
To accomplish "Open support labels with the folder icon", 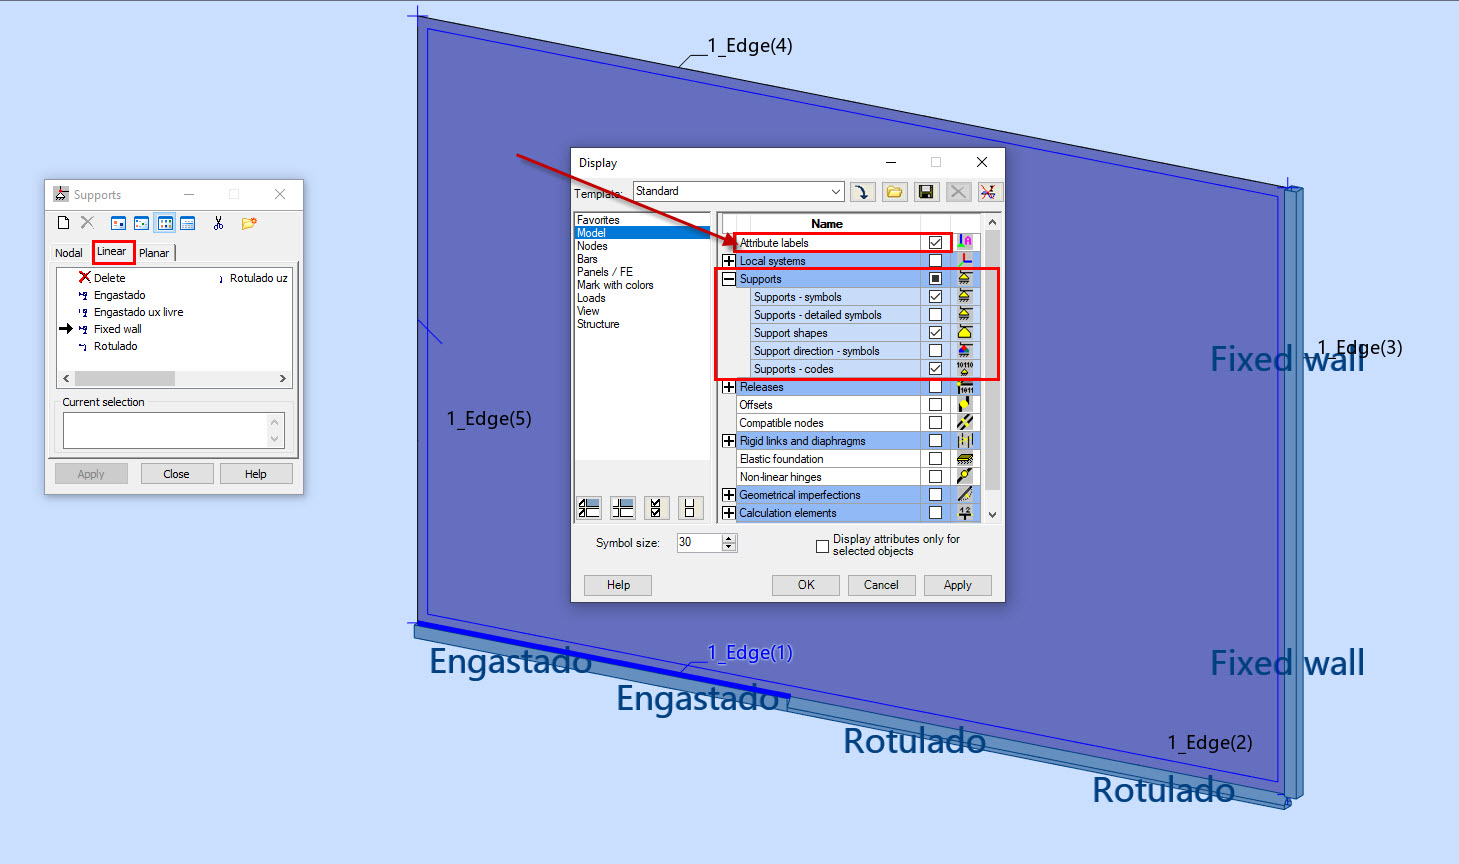I will (x=248, y=222).
